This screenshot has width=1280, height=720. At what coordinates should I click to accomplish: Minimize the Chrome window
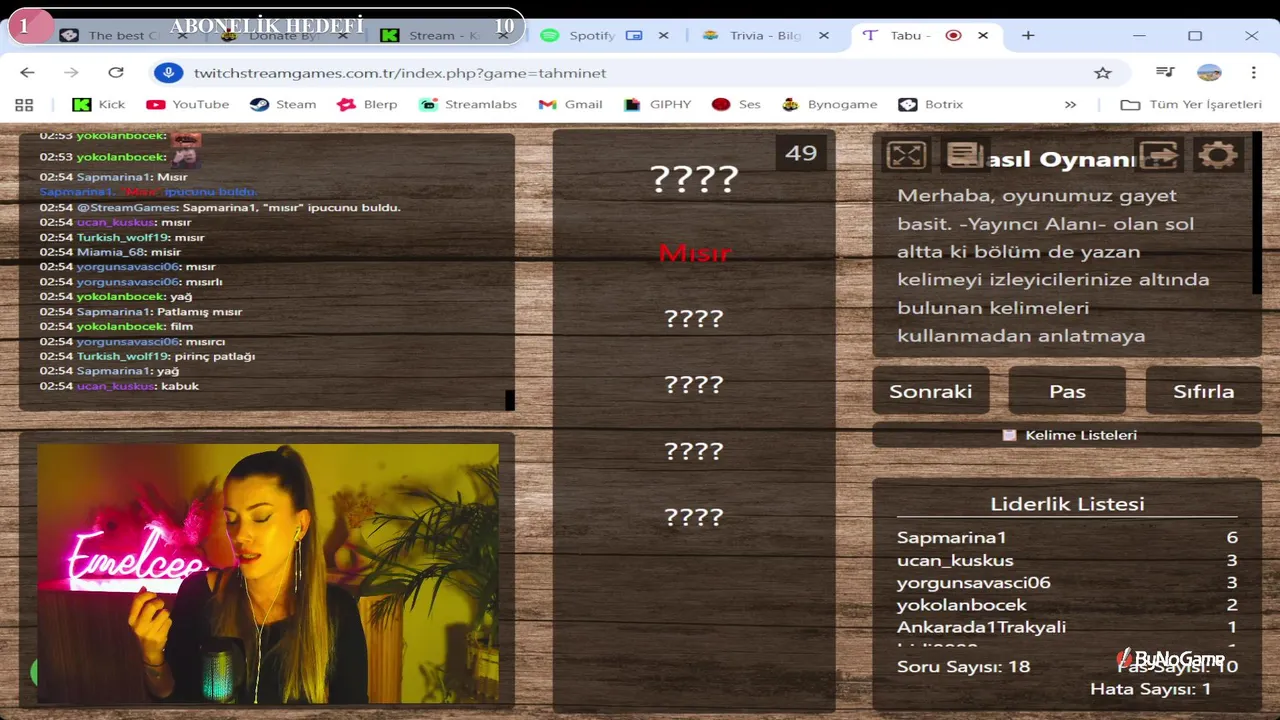tap(1139, 35)
